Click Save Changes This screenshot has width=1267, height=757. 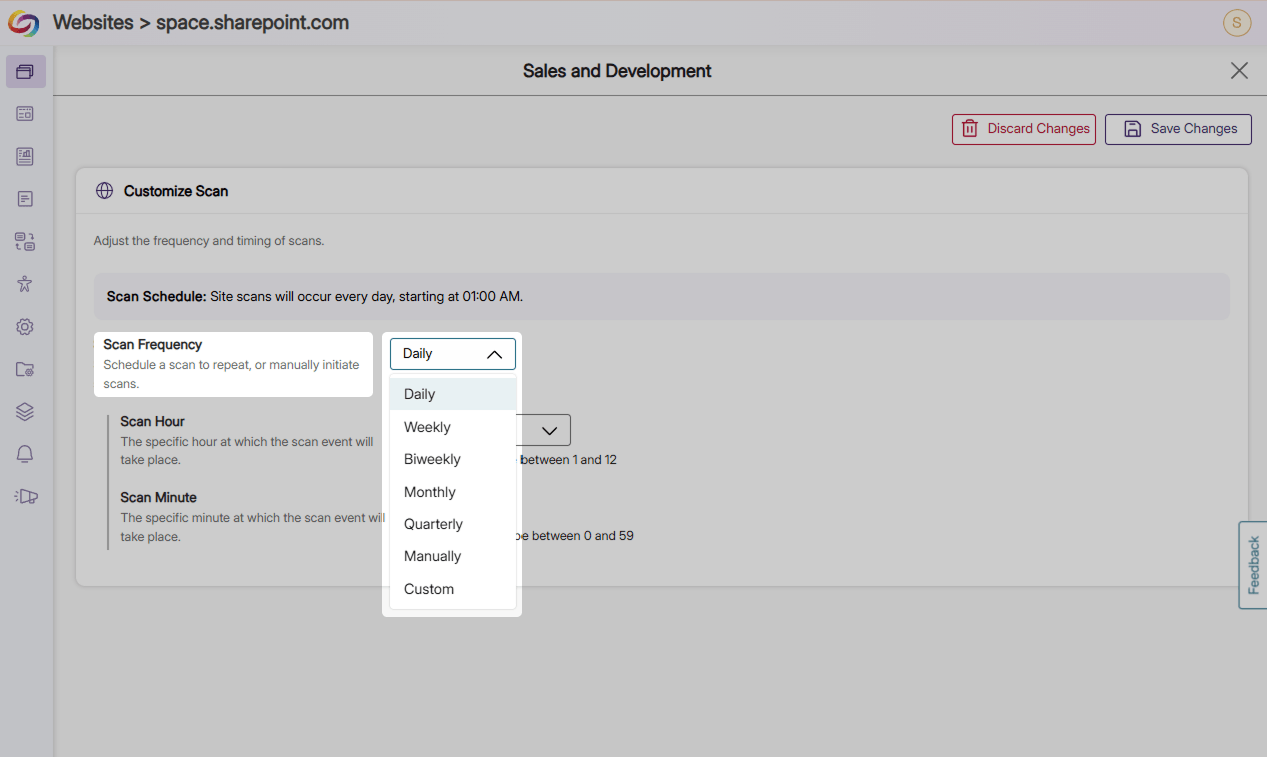click(x=1177, y=128)
